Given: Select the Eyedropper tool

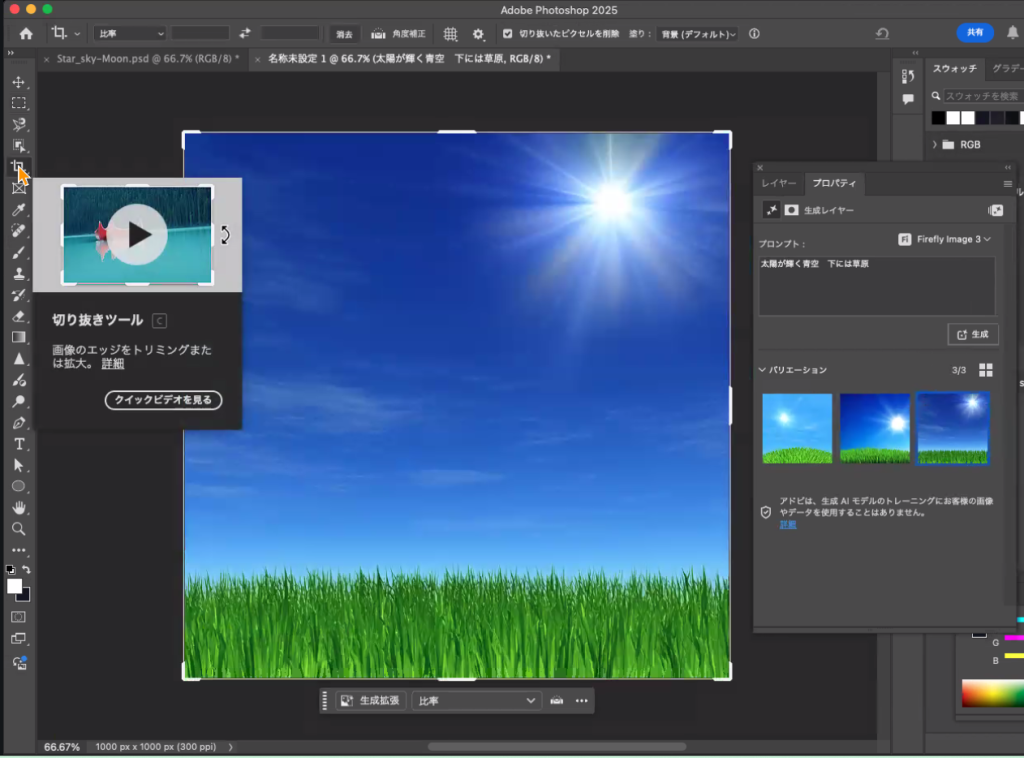Looking at the screenshot, I should pyautogui.click(x=18, y=210).
